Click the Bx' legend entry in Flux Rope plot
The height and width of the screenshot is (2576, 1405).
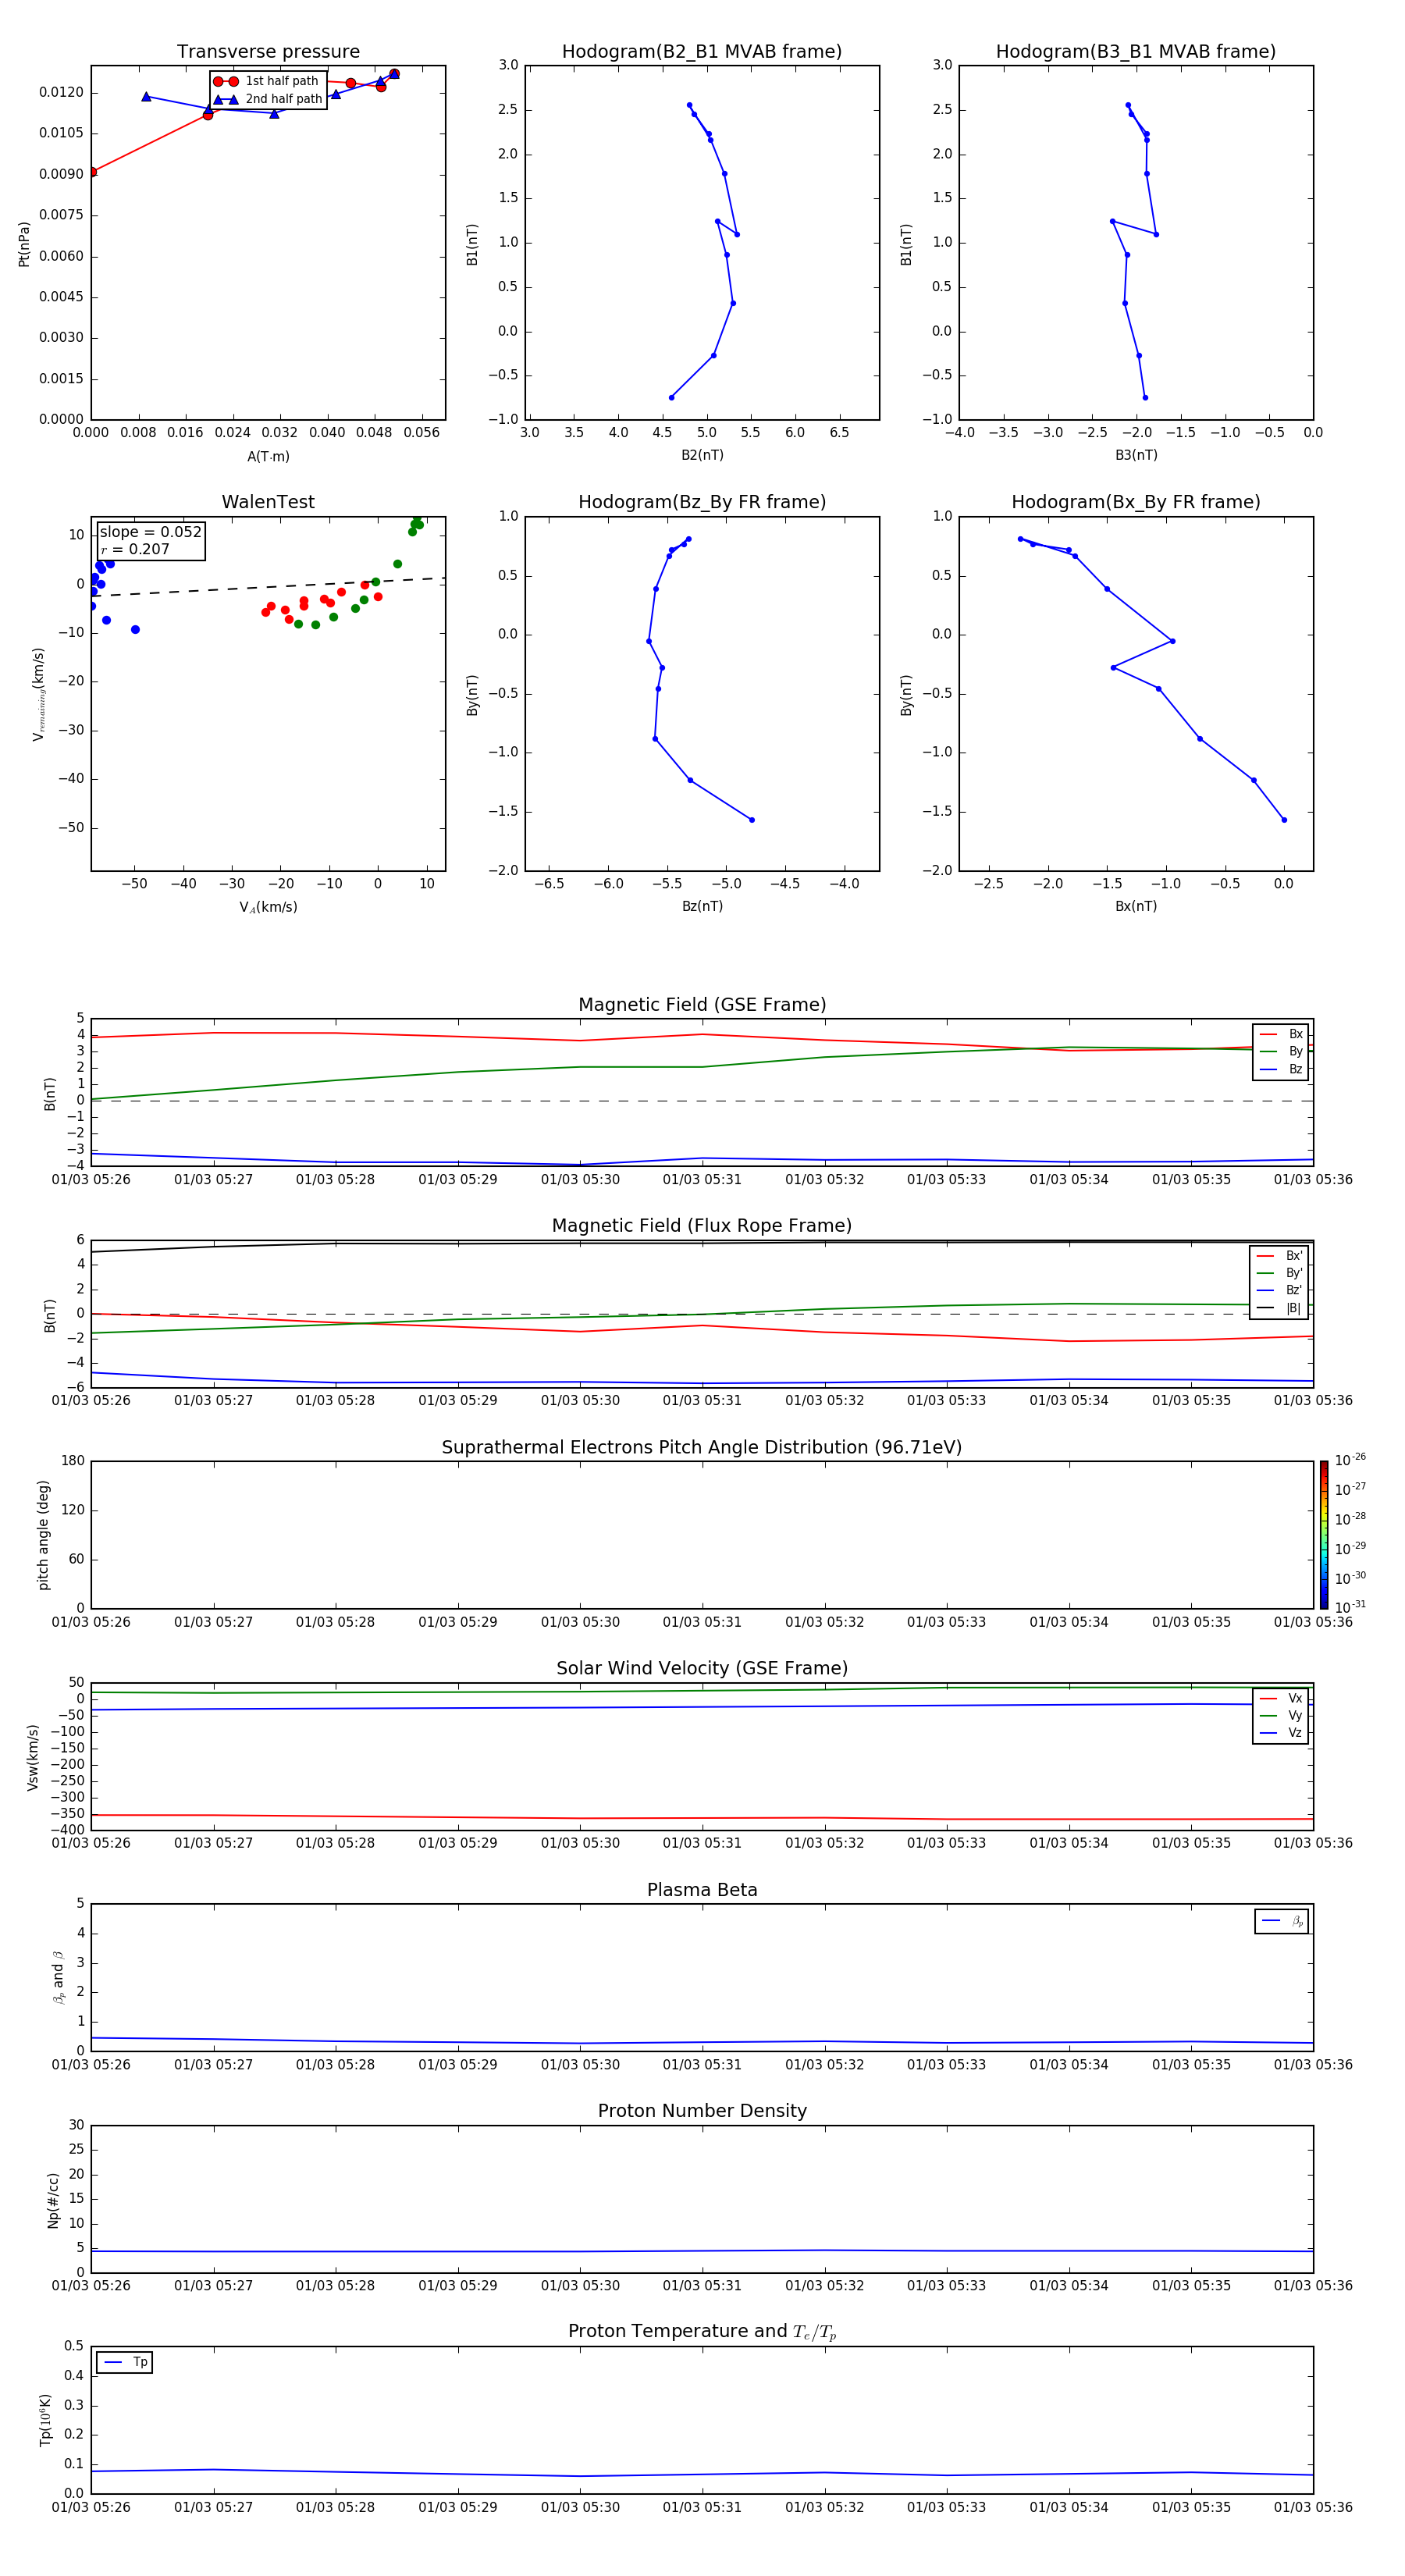click(1279, 1256)
